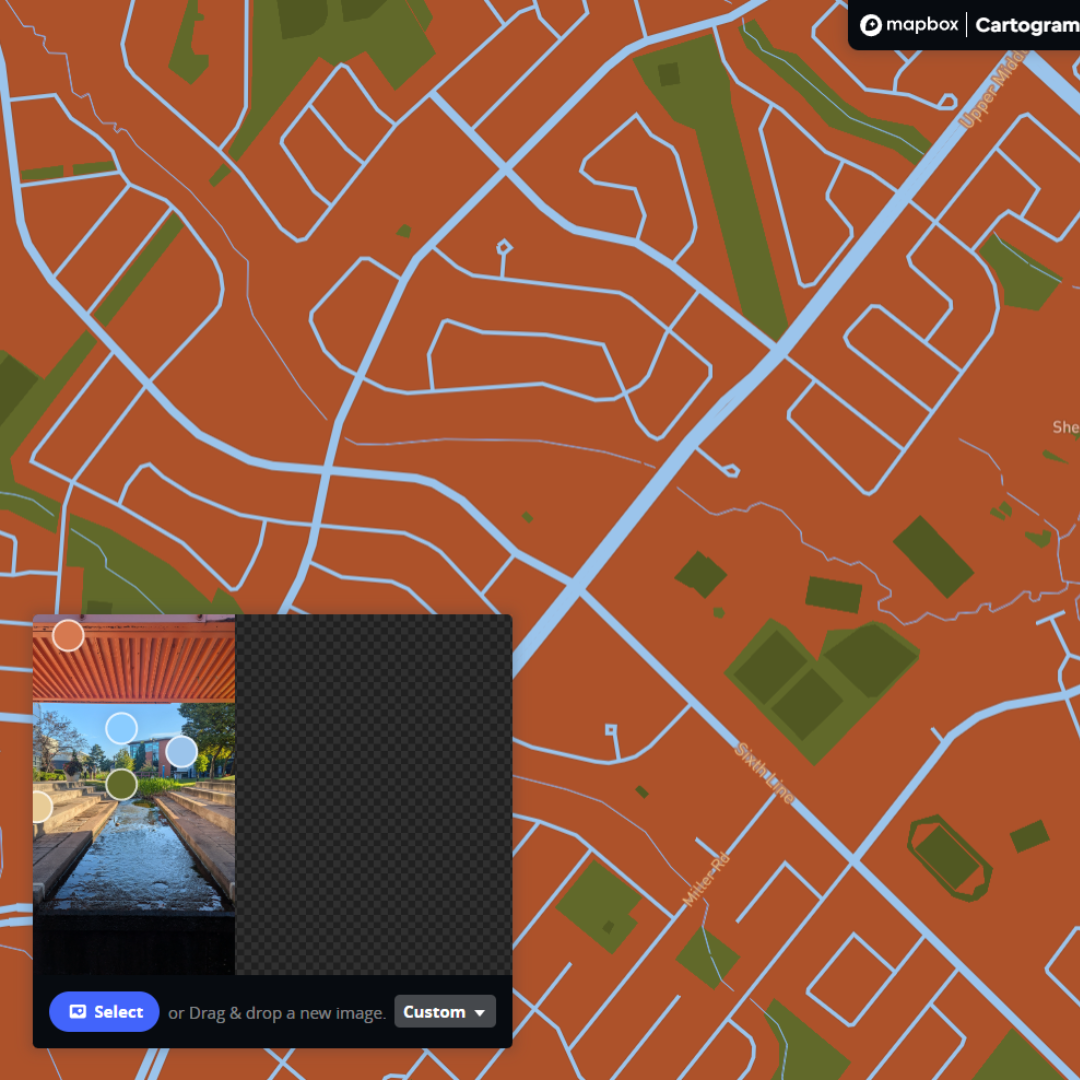This screenshot has height=1080, width=1080.
Task: Click the Miller Rd street label
Action: pos(707,880)
